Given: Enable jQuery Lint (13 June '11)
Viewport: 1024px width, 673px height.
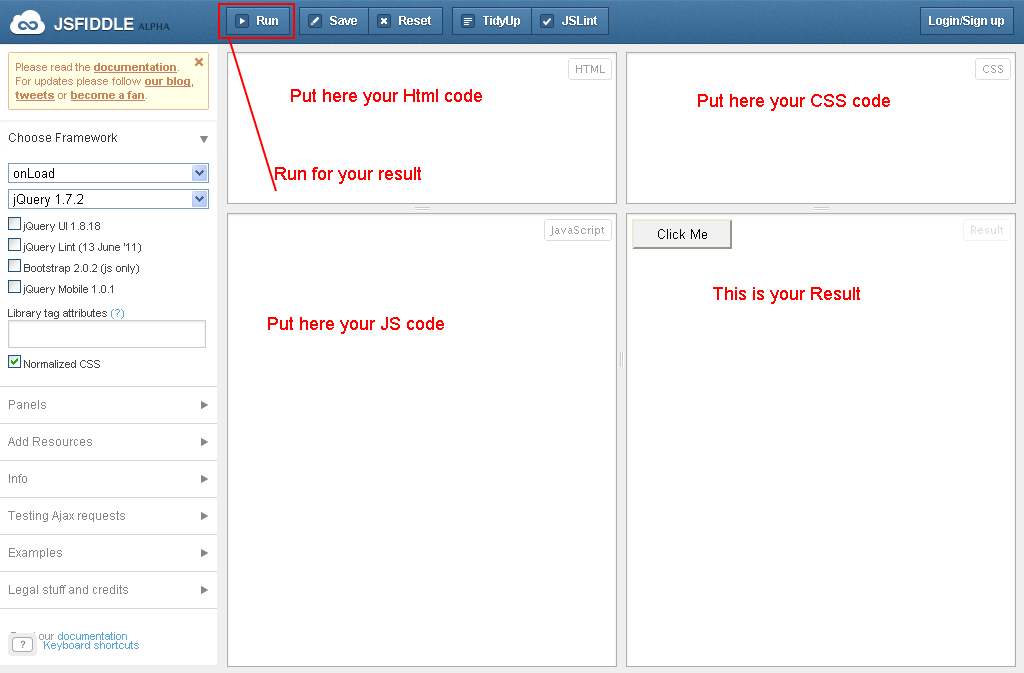Looking at the screenshot, I should (x=14, y=245).
